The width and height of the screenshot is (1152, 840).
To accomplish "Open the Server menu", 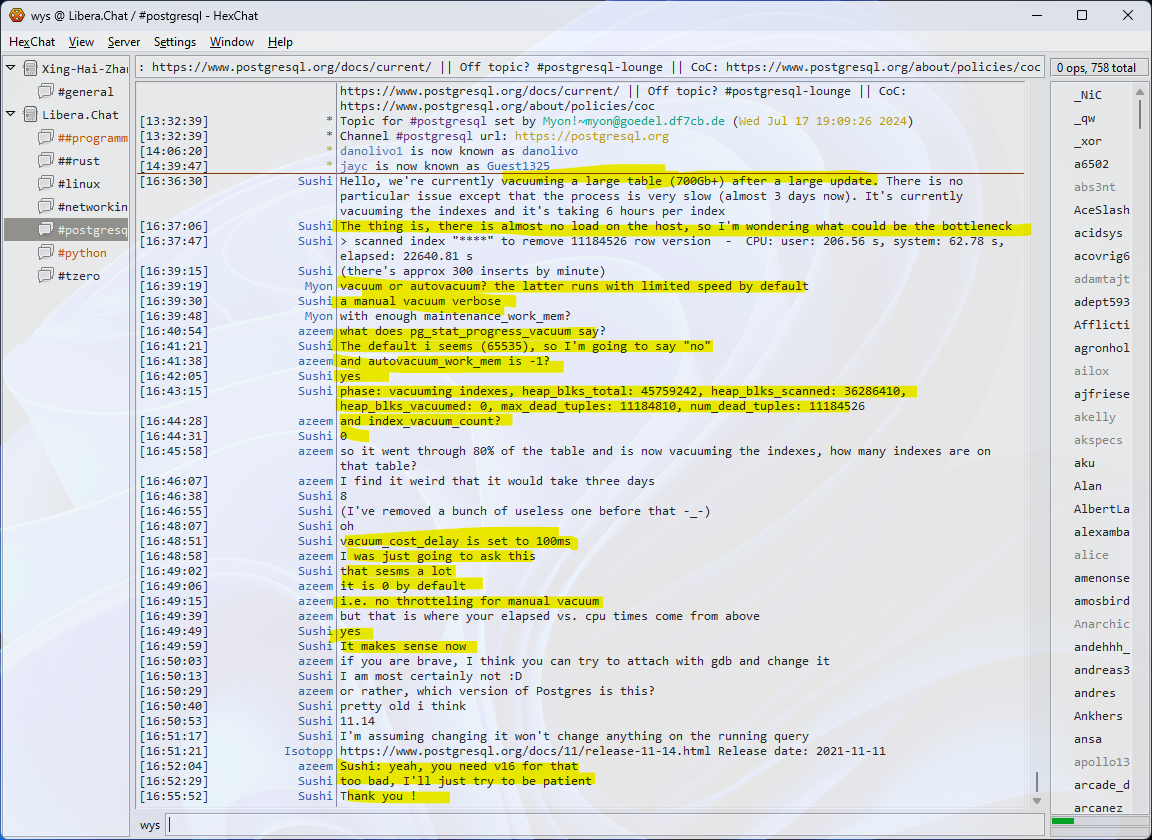I will tap(124, 42).
